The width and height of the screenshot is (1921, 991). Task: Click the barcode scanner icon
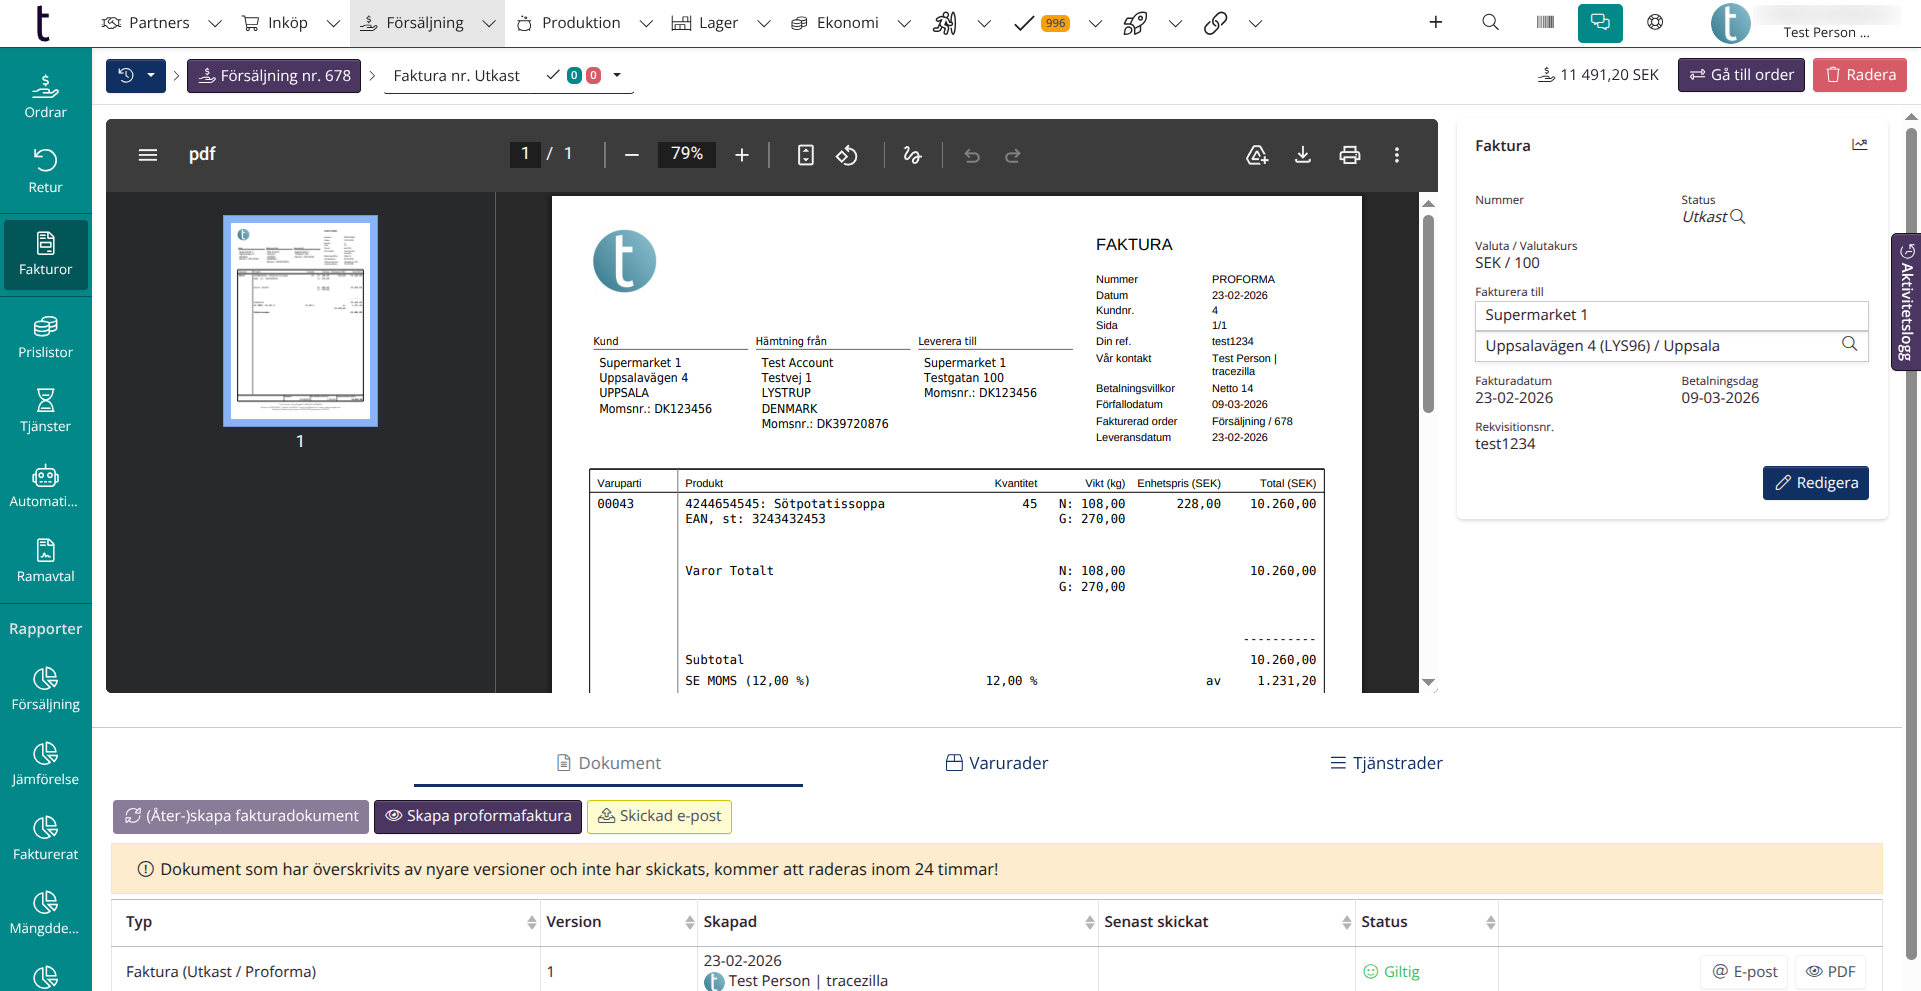[1545, 22]
